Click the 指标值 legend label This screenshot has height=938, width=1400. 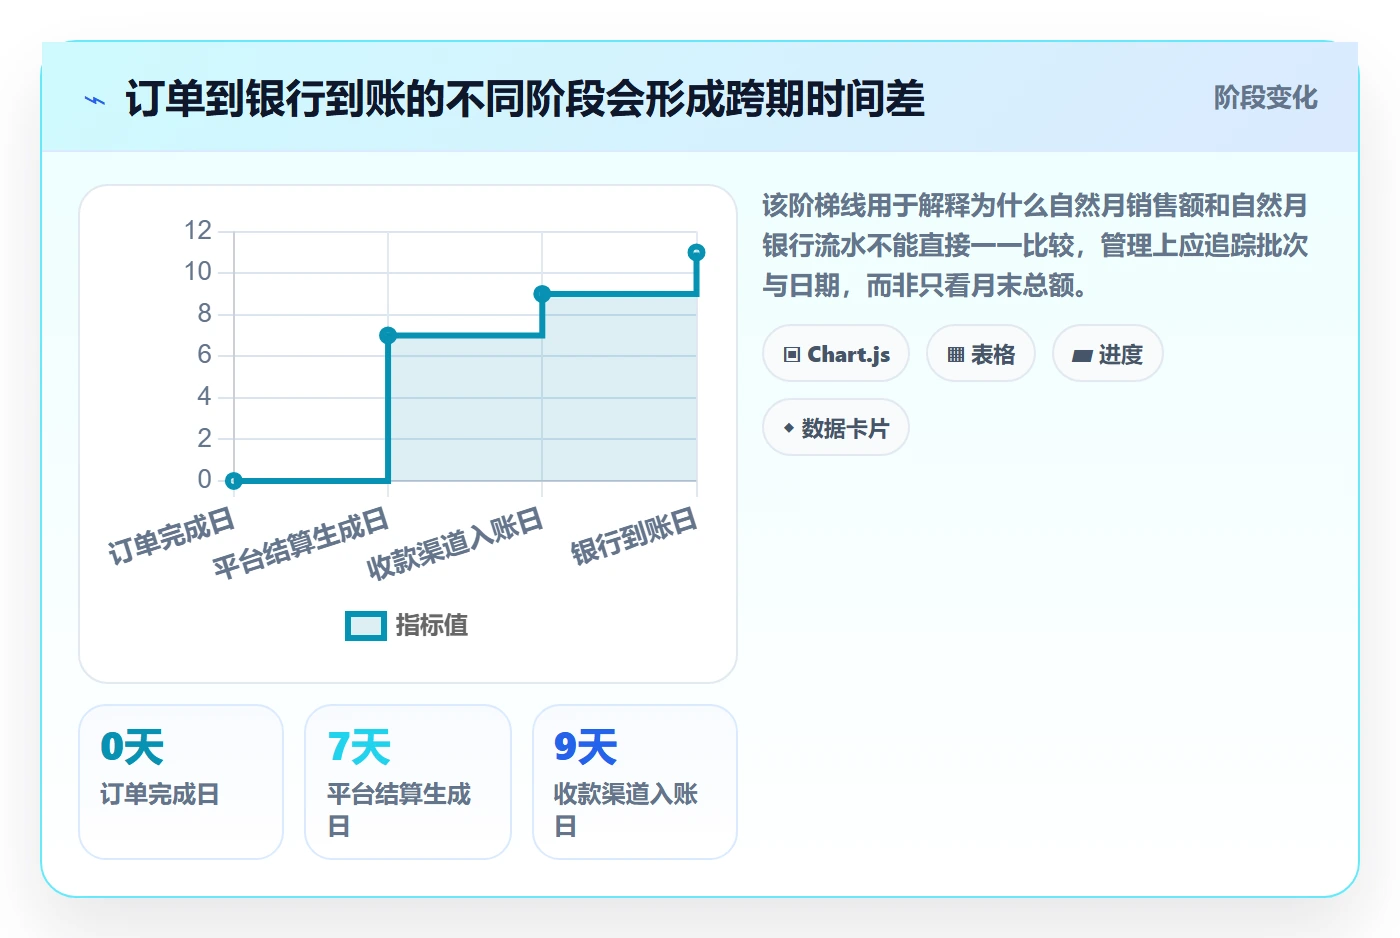(x=432, y=625)
